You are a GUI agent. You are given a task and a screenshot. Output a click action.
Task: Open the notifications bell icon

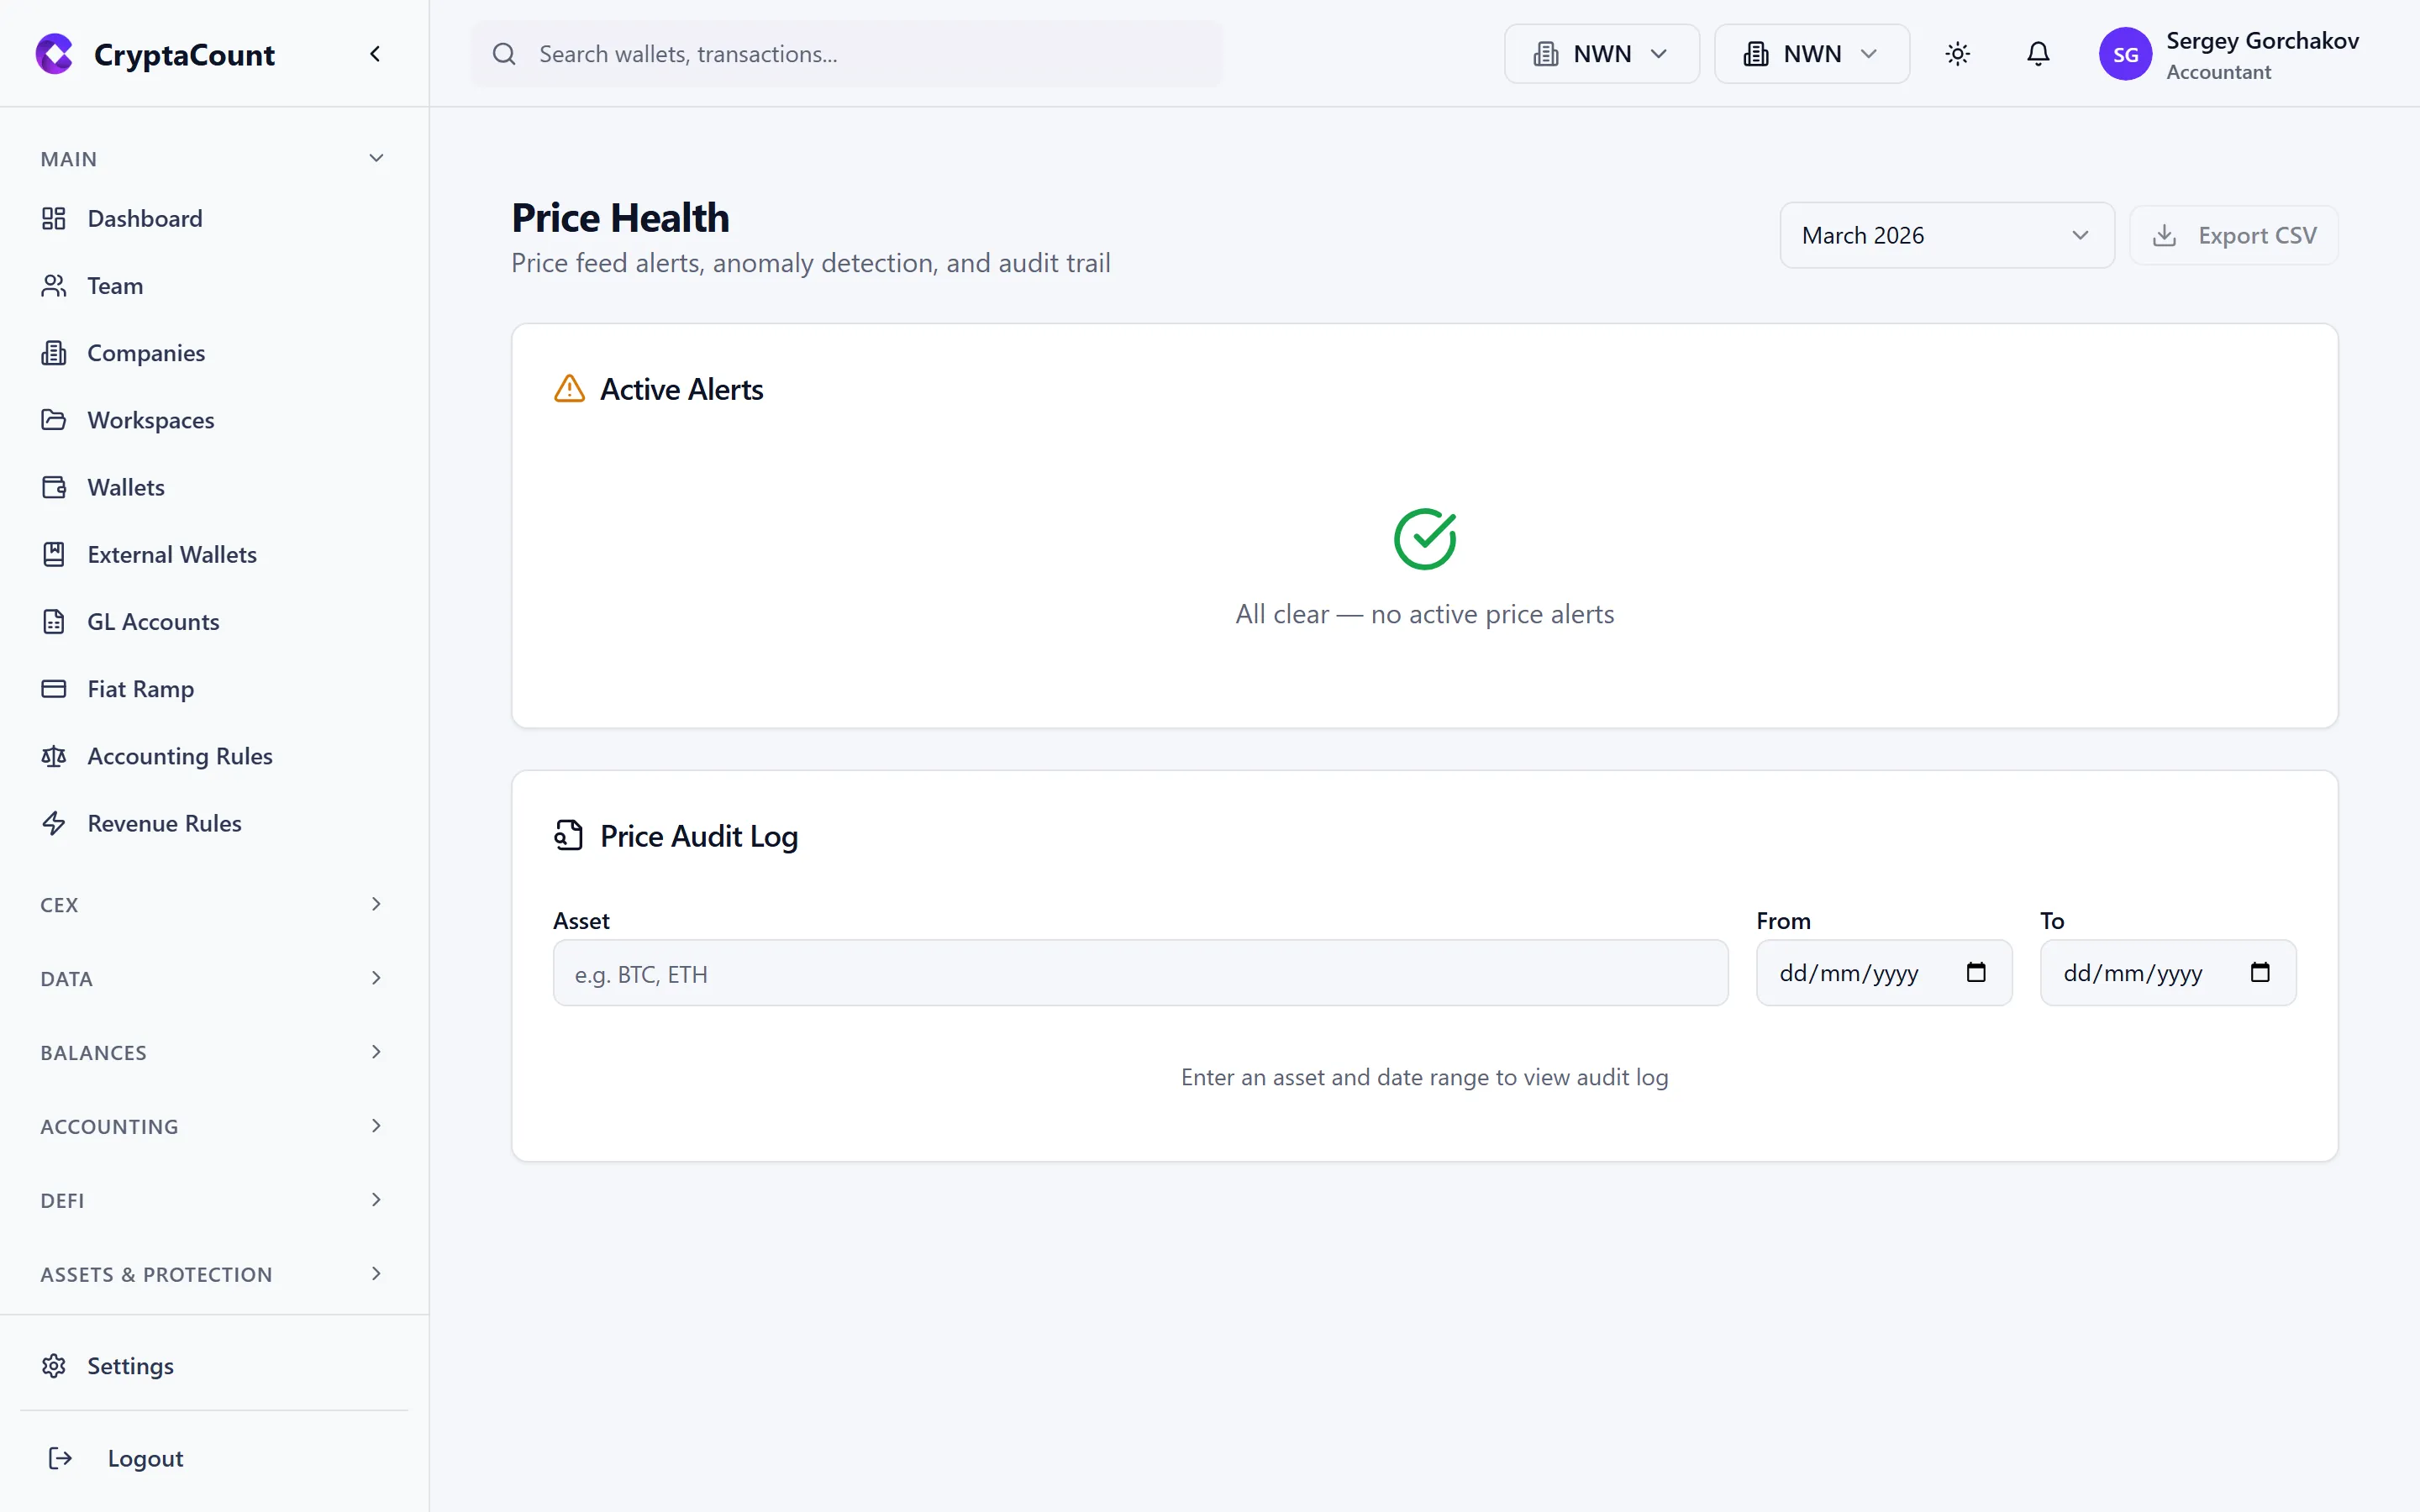coord(2038,54)
